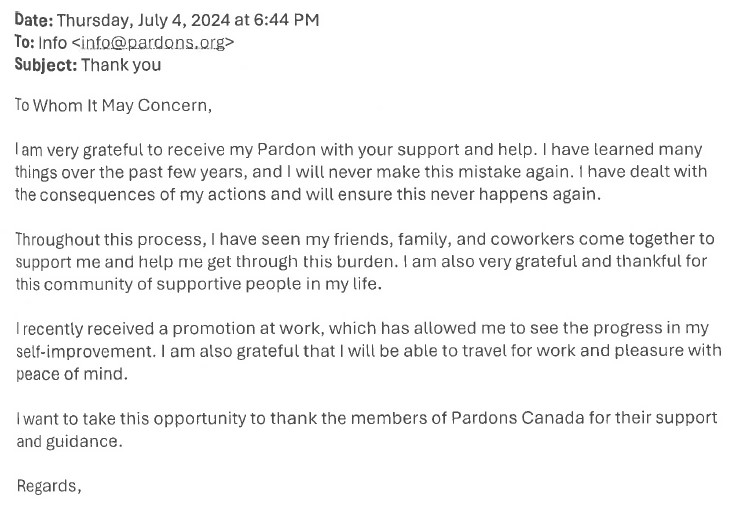744x510 pixels.
Task: Click the "6:44 PM" timestamp
Action: point(288,20)
